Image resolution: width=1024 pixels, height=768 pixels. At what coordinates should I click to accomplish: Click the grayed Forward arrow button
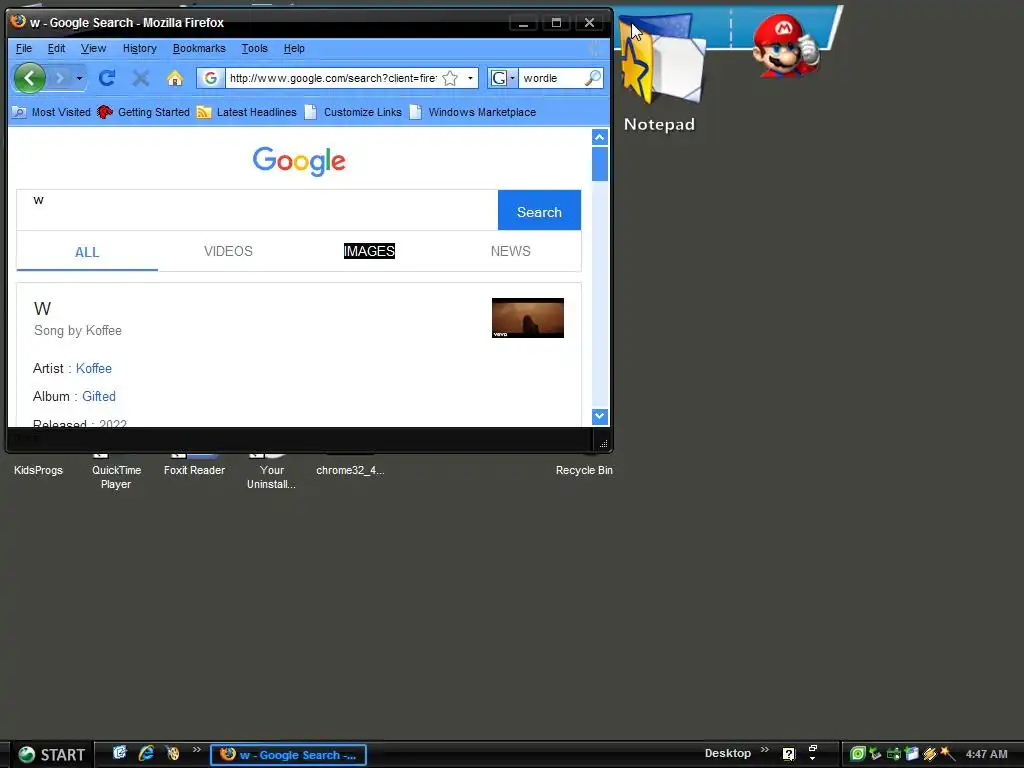tap(60, 78)
